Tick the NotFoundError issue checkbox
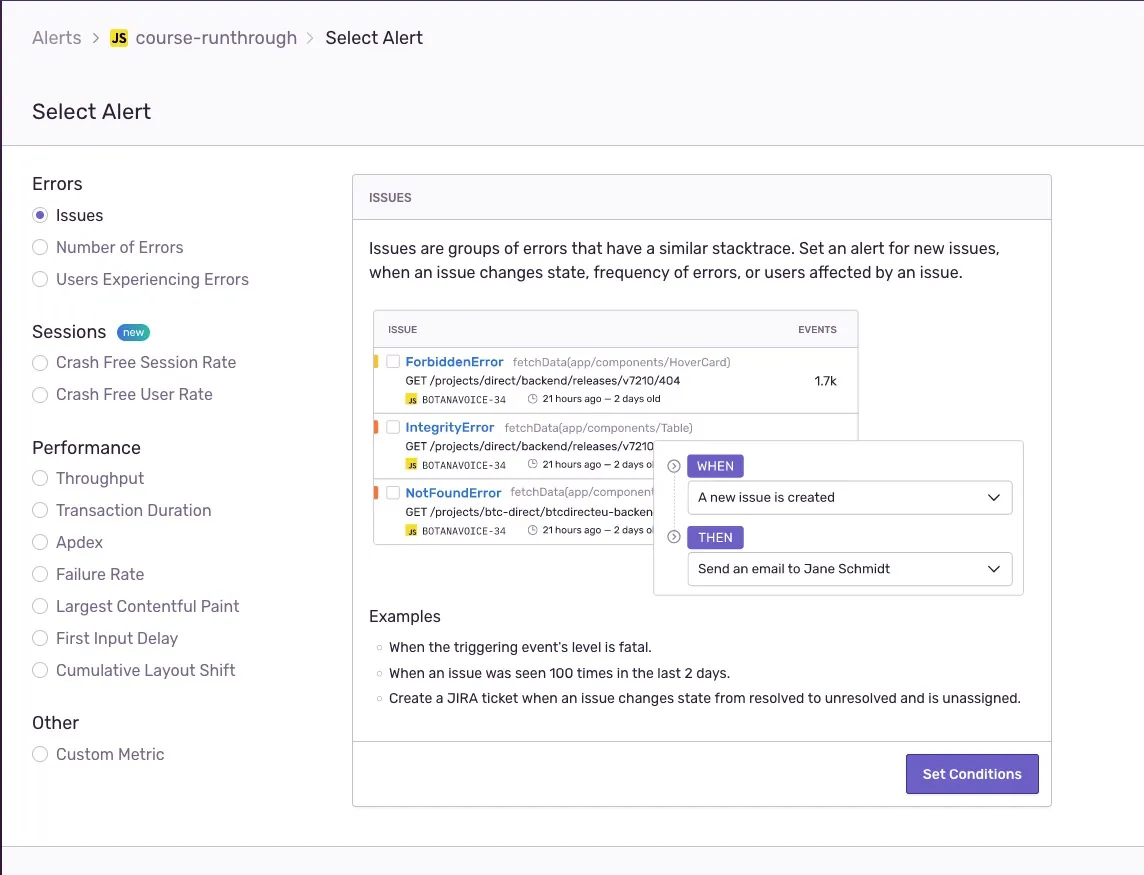The height and width of the screenshot is (875, 1144). tap(393, 493)
